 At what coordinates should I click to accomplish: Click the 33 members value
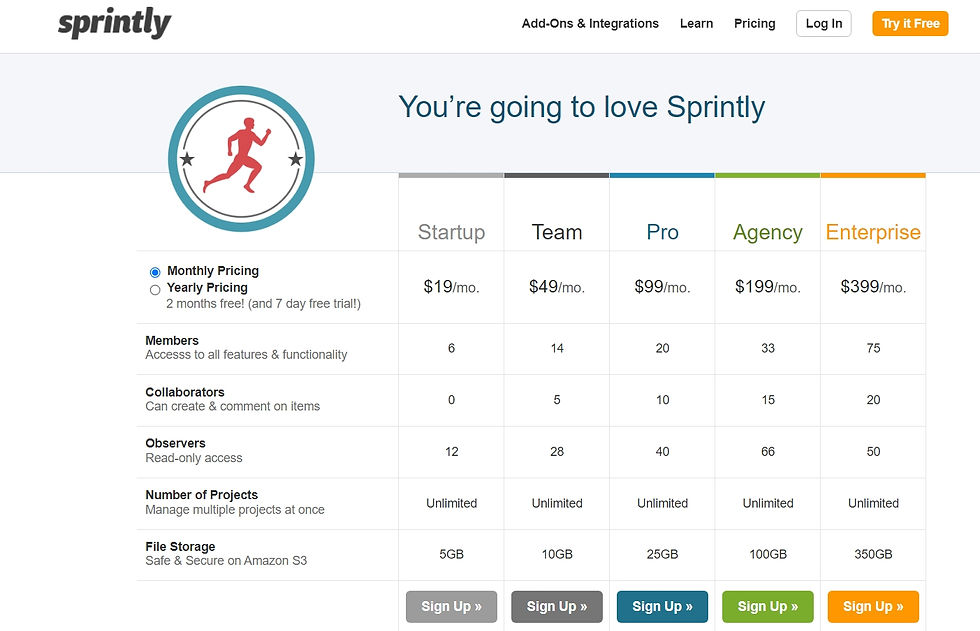point(768,348)
